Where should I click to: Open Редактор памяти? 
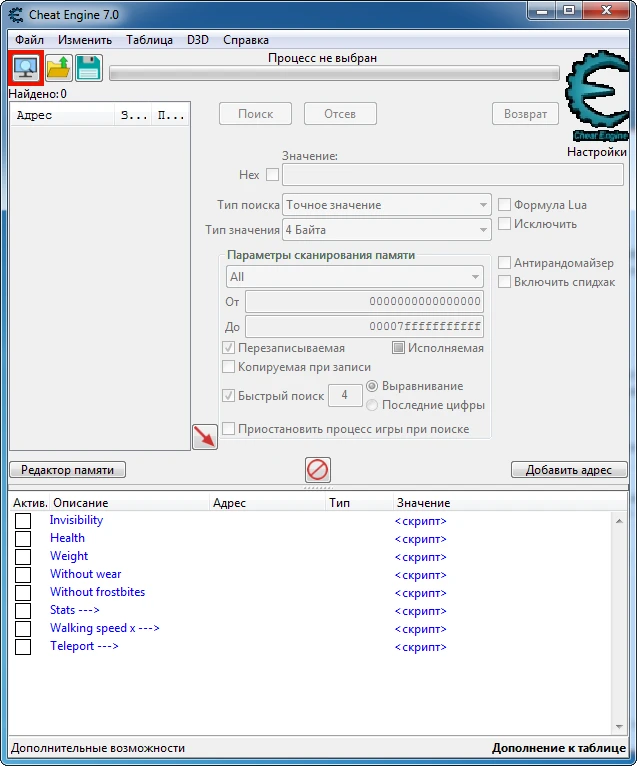(67, 470)
